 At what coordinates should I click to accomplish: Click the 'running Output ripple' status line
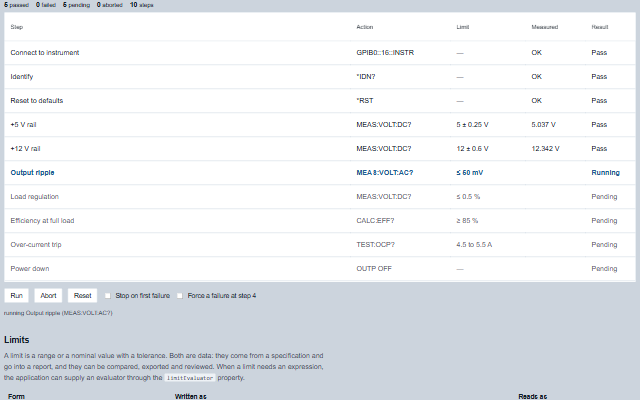point(58,313)
